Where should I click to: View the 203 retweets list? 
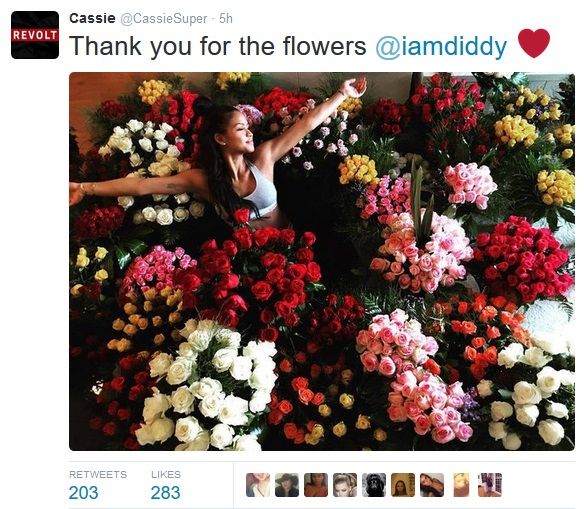(83, 493)
